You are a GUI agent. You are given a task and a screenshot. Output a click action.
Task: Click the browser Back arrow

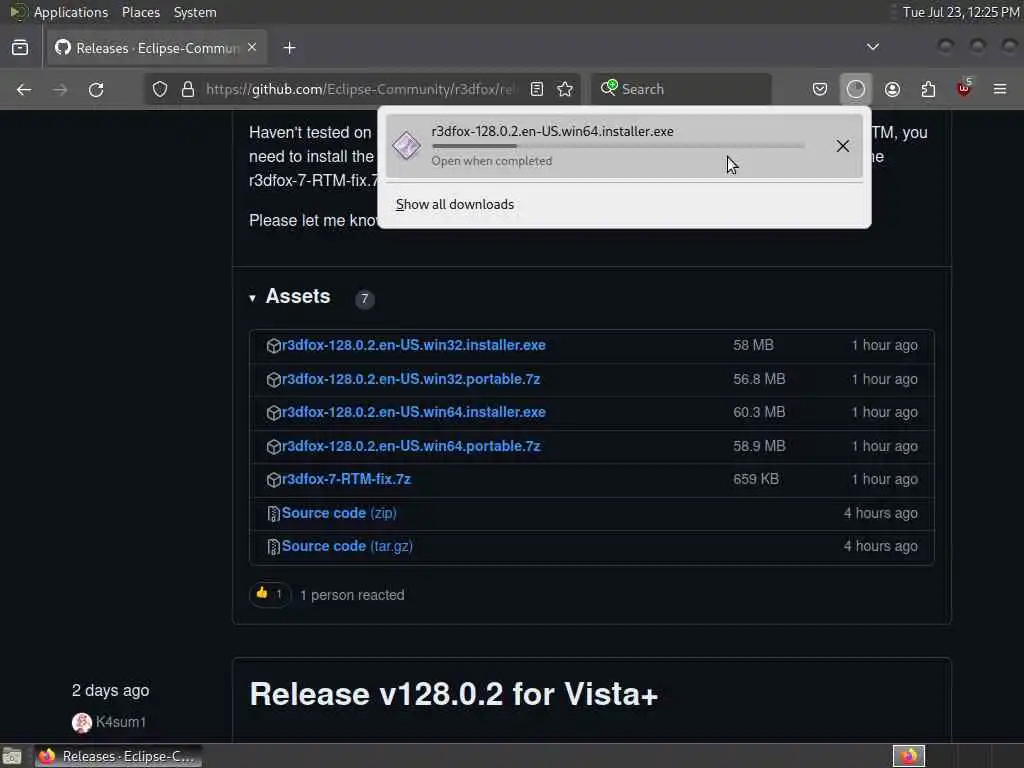pyautogui.click(x=24, y=89)
